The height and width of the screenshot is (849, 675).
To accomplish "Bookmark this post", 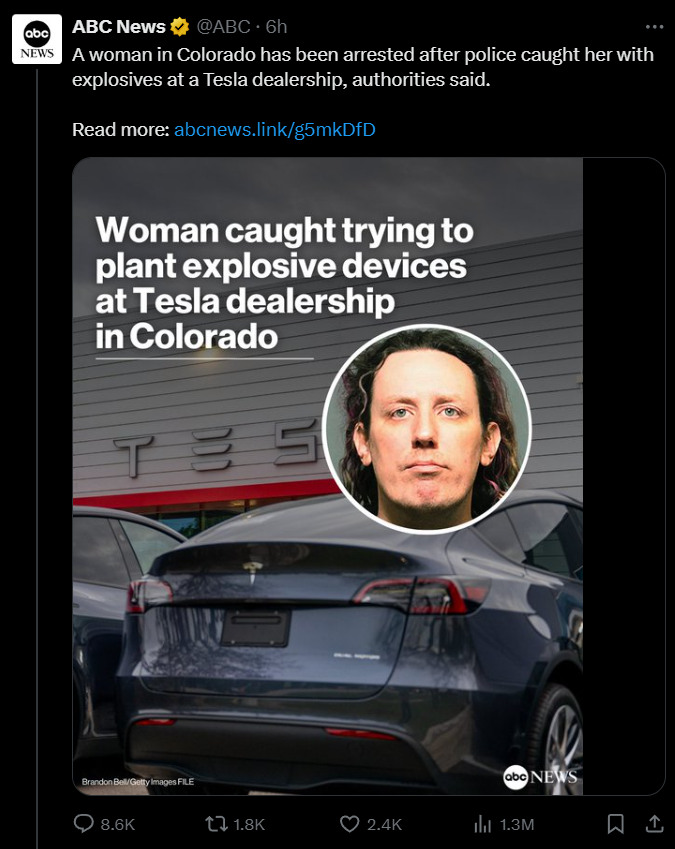I will pos(615,824).
